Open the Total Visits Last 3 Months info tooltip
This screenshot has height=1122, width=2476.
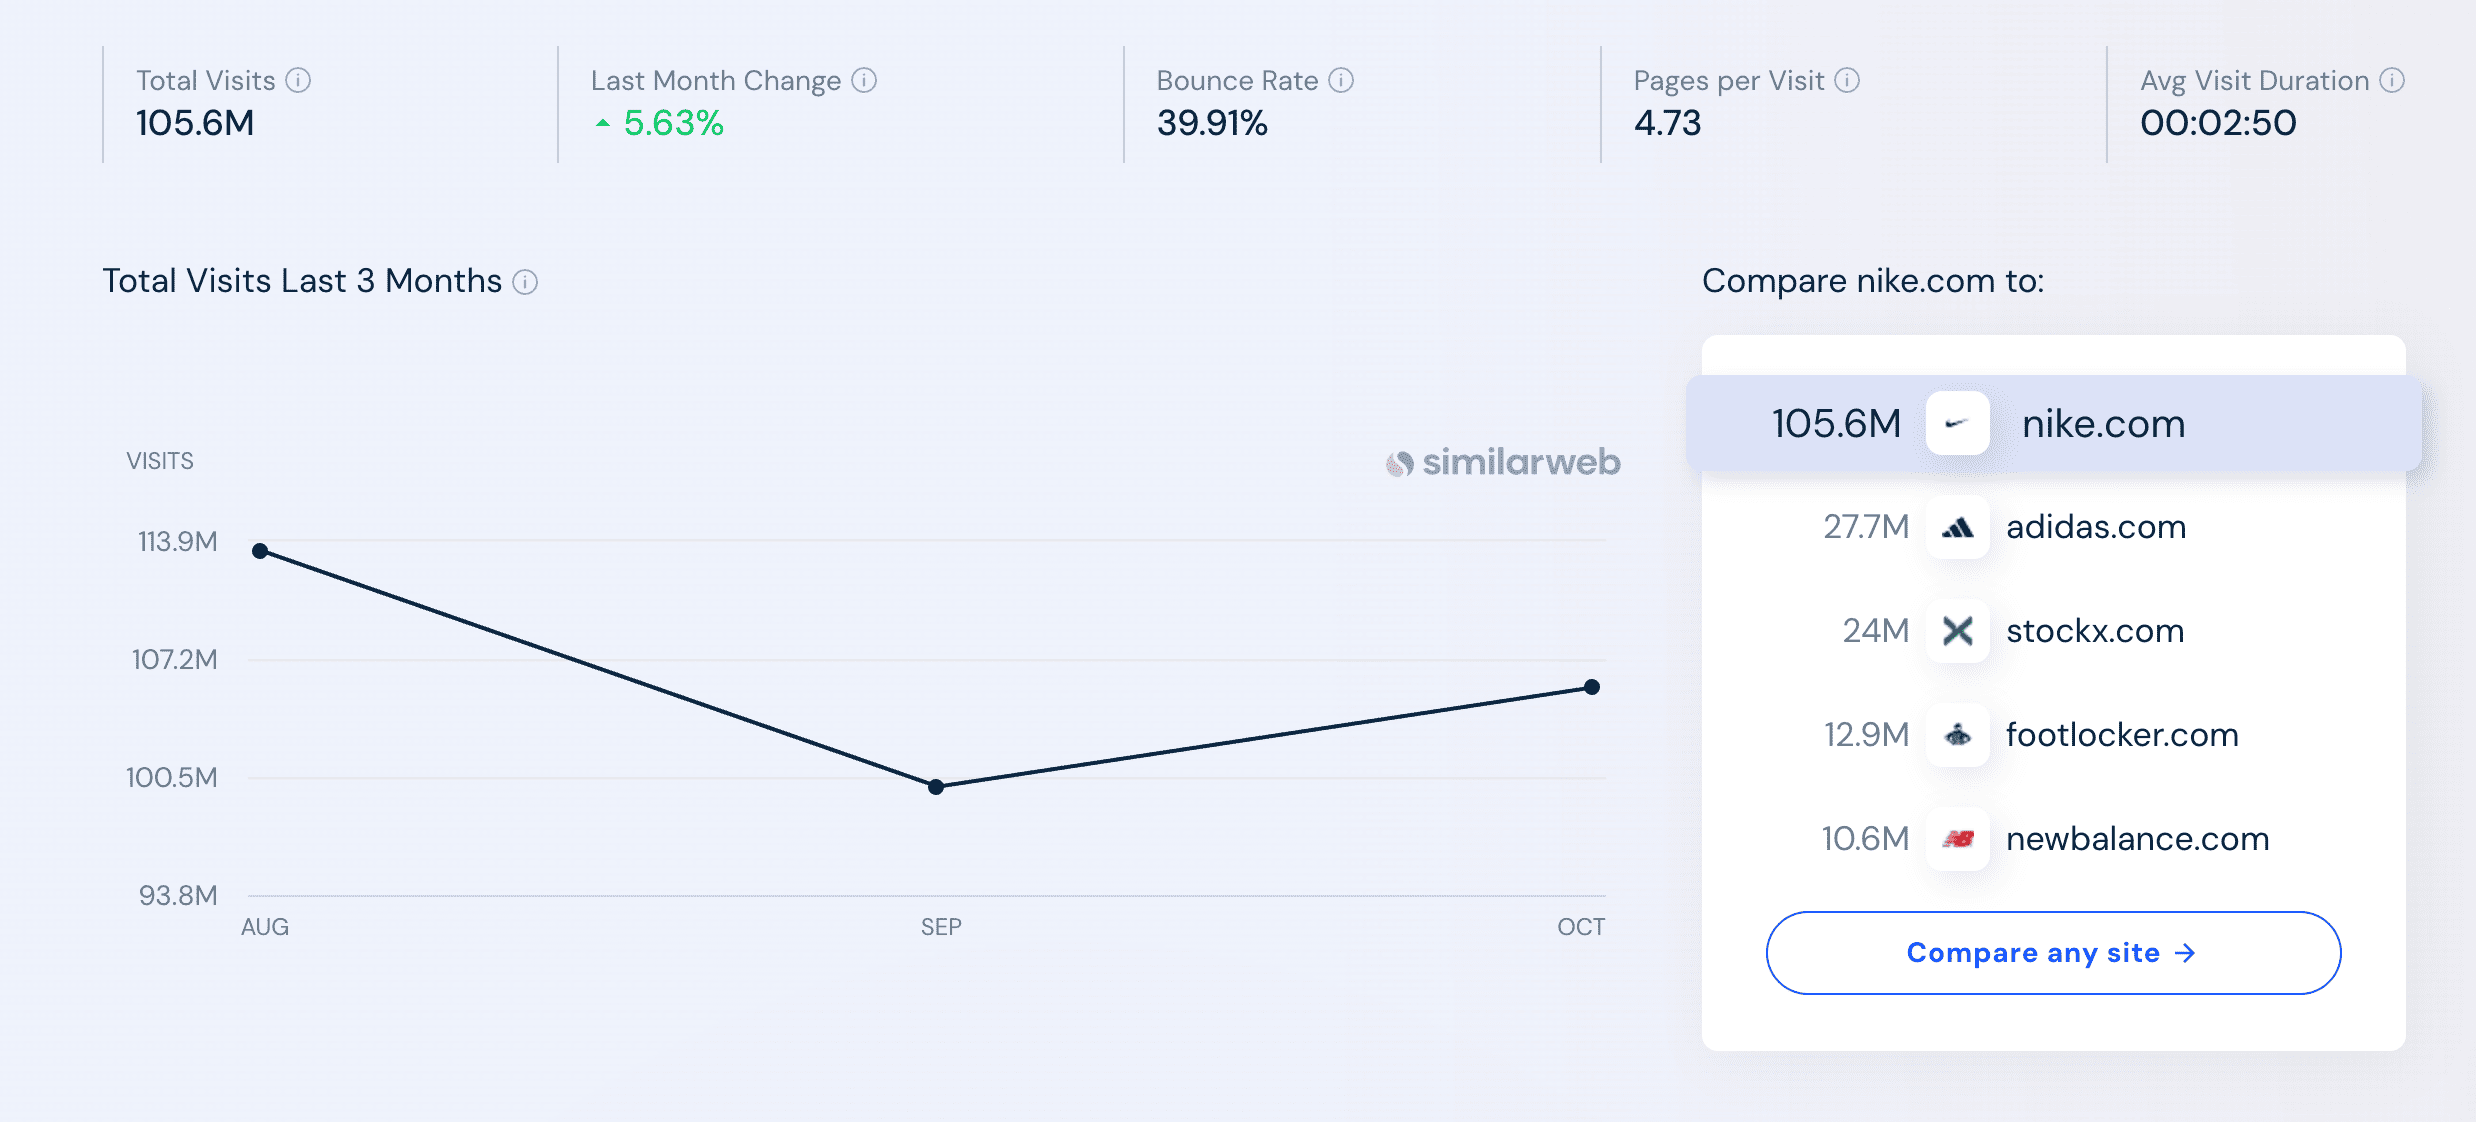[524, 283]
